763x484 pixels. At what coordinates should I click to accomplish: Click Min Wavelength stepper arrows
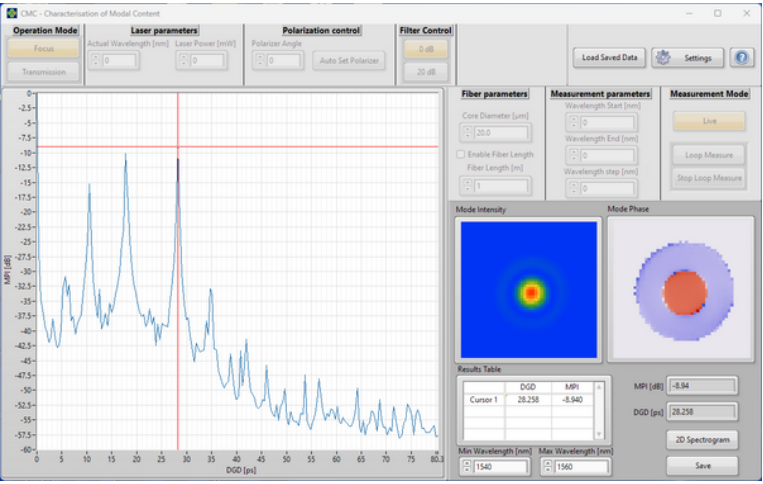[464, 467]
